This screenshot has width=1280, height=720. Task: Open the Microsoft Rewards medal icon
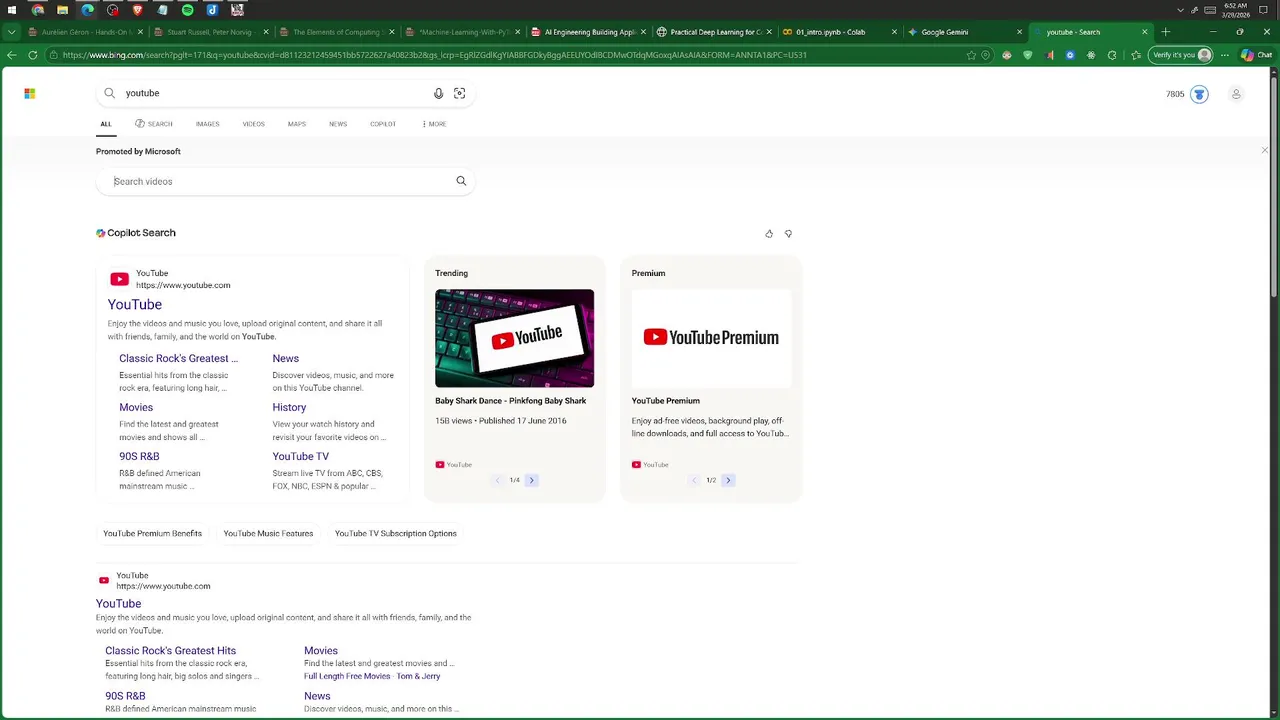[x=1199, y=94]
